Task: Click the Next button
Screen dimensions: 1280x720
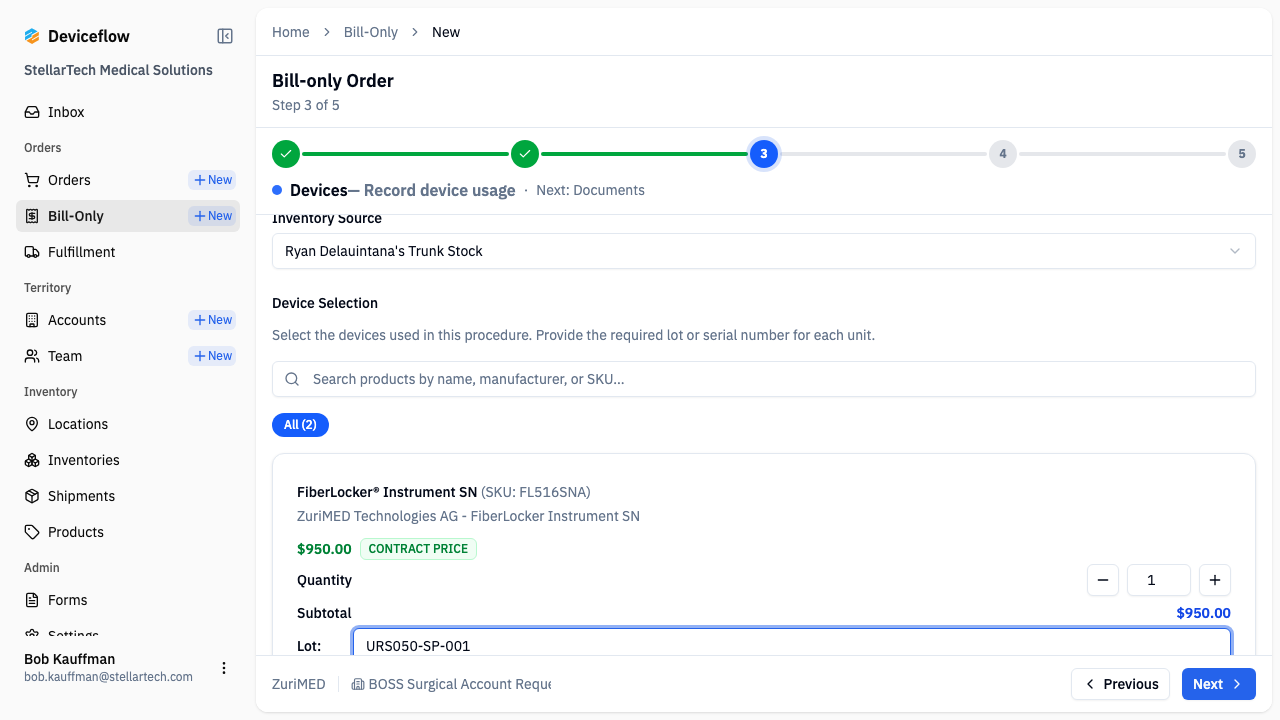Action: coord(1219,684)
